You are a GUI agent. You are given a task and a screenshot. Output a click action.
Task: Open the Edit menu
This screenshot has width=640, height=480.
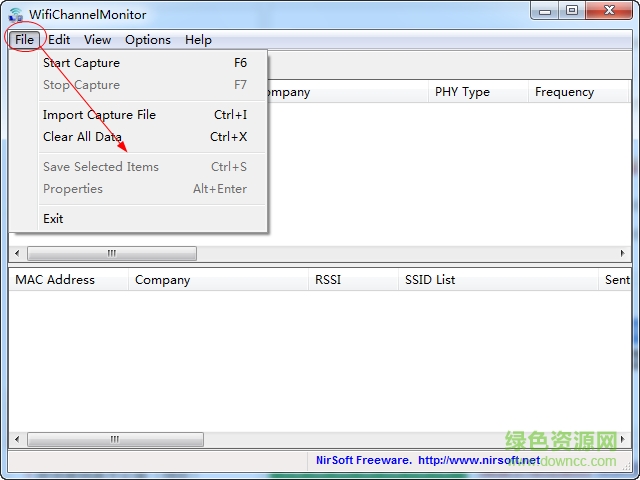59,40
